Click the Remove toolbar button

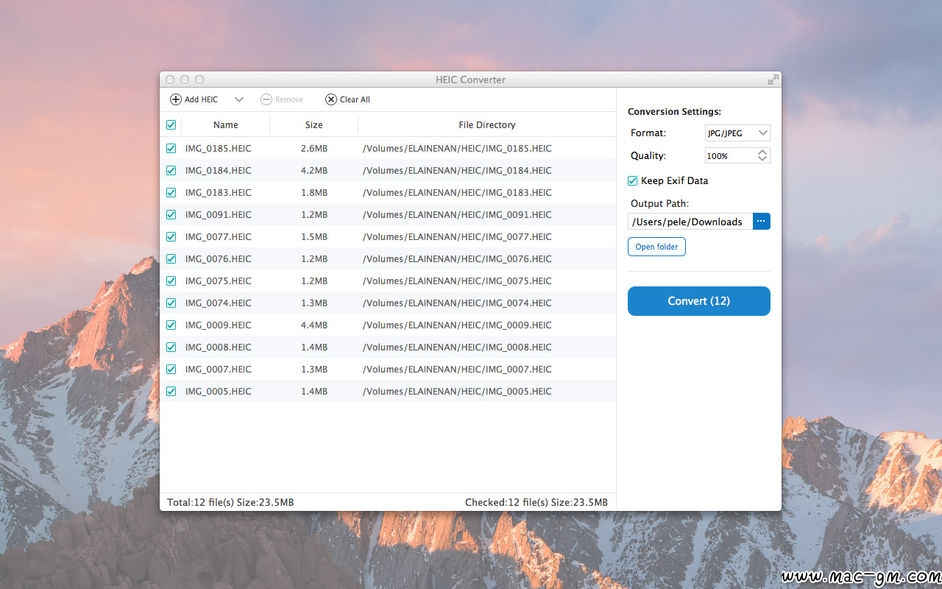[282, 100]
